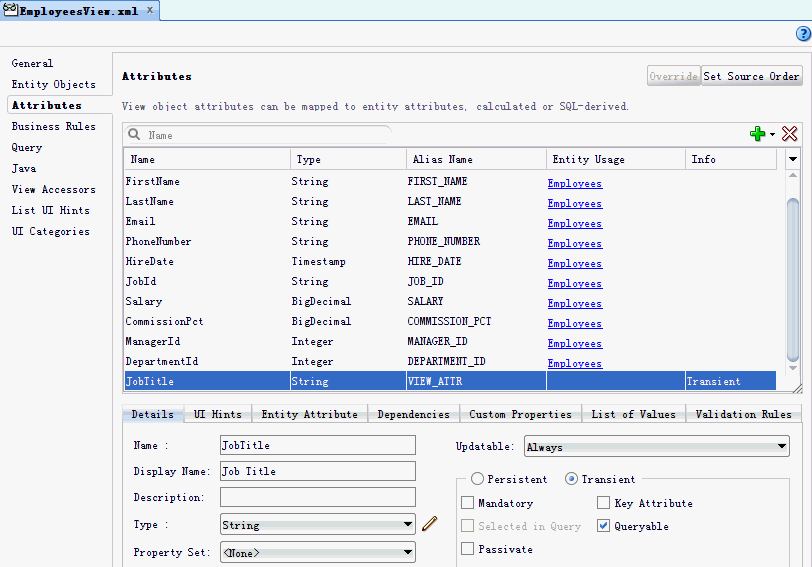Open the Java section
The image size is (812, 567).
[24, 168]
